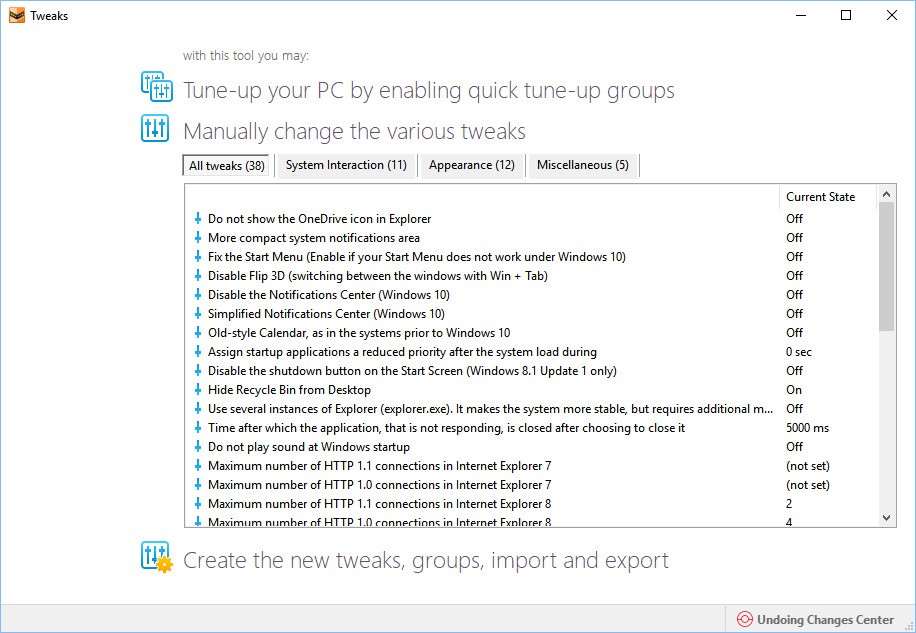Click arrow icon beside Hide Recycle Bin tweak

198,390
